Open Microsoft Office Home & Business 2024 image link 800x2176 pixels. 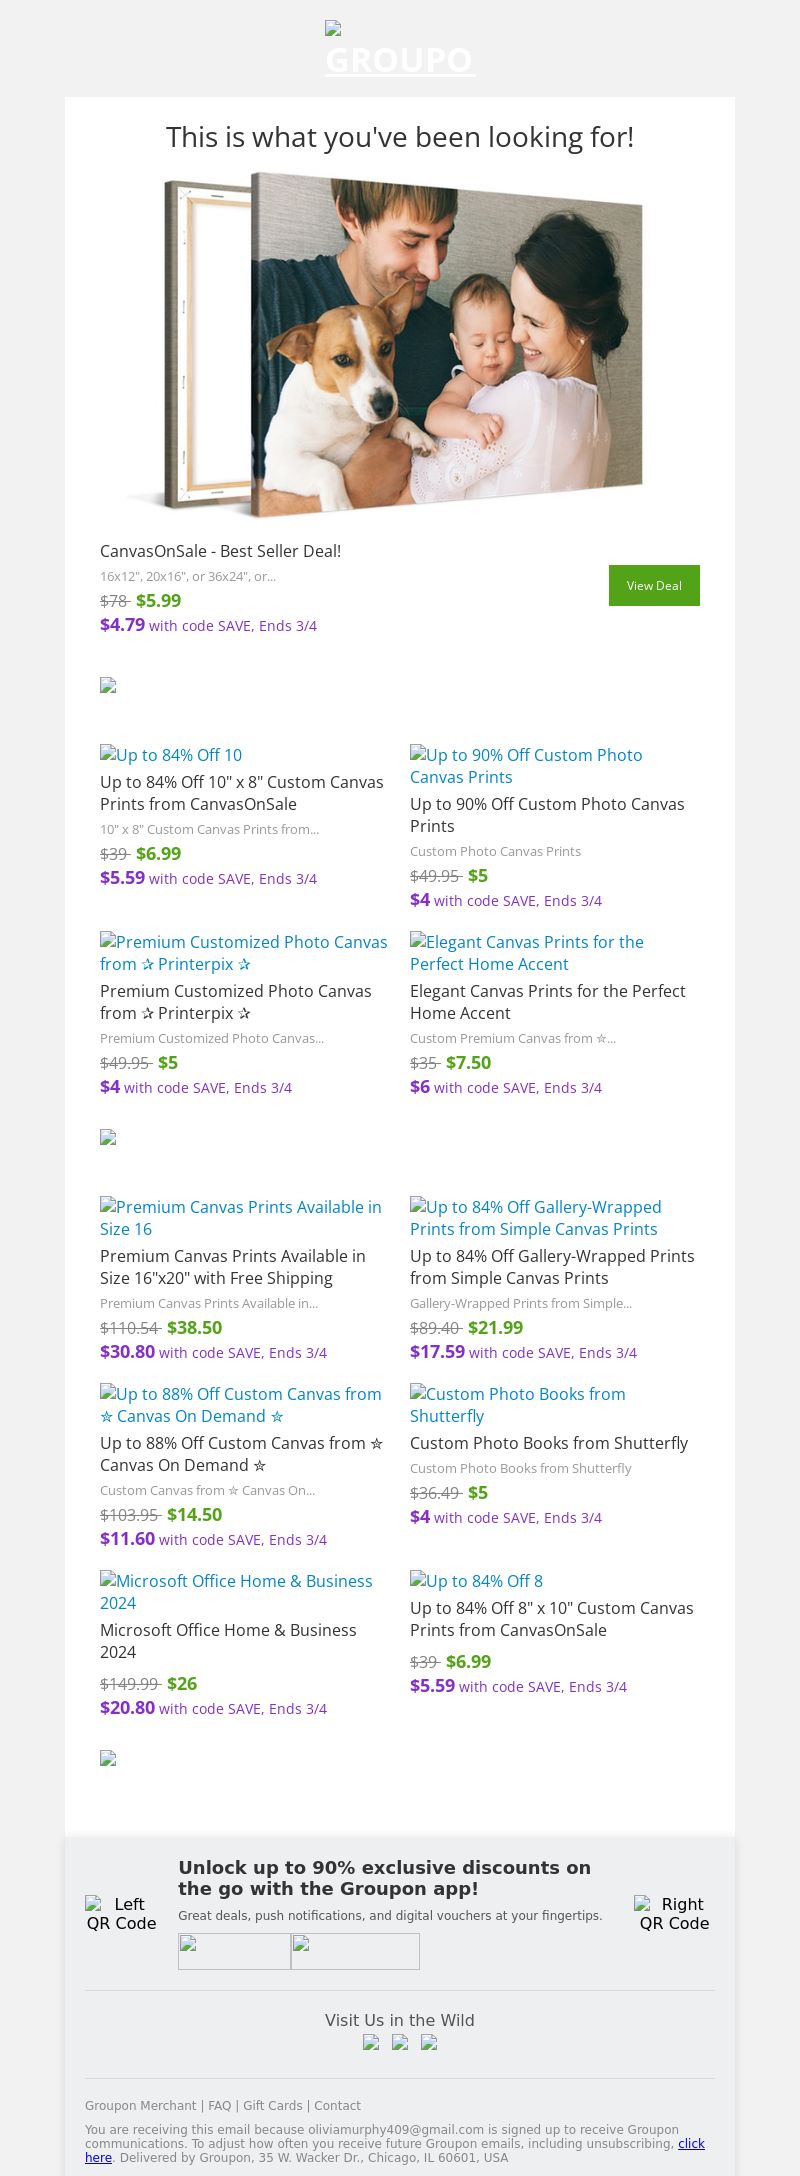[x=236, y=1592]
